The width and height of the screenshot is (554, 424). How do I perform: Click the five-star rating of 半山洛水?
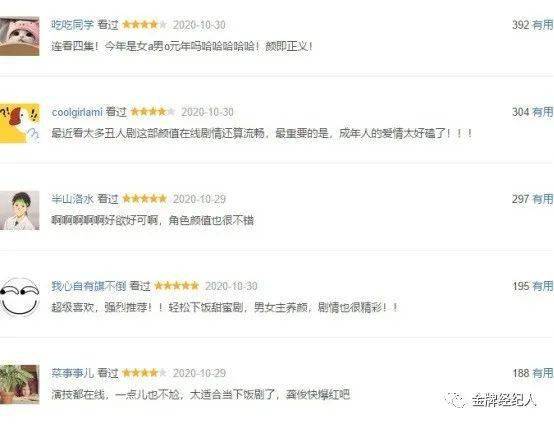pos(145,199)
